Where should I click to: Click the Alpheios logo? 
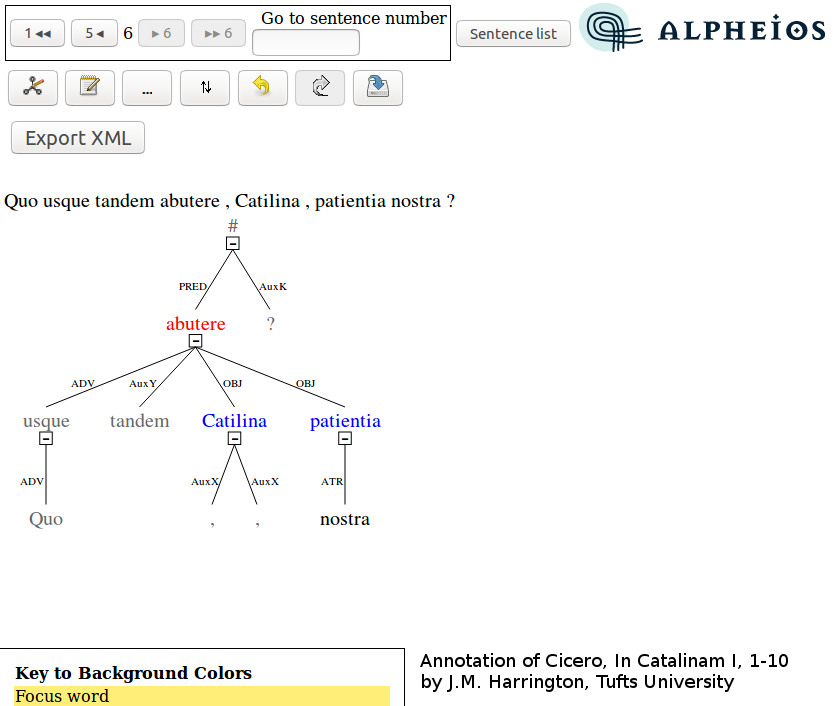pyautogui.click(x=702, y=29)
